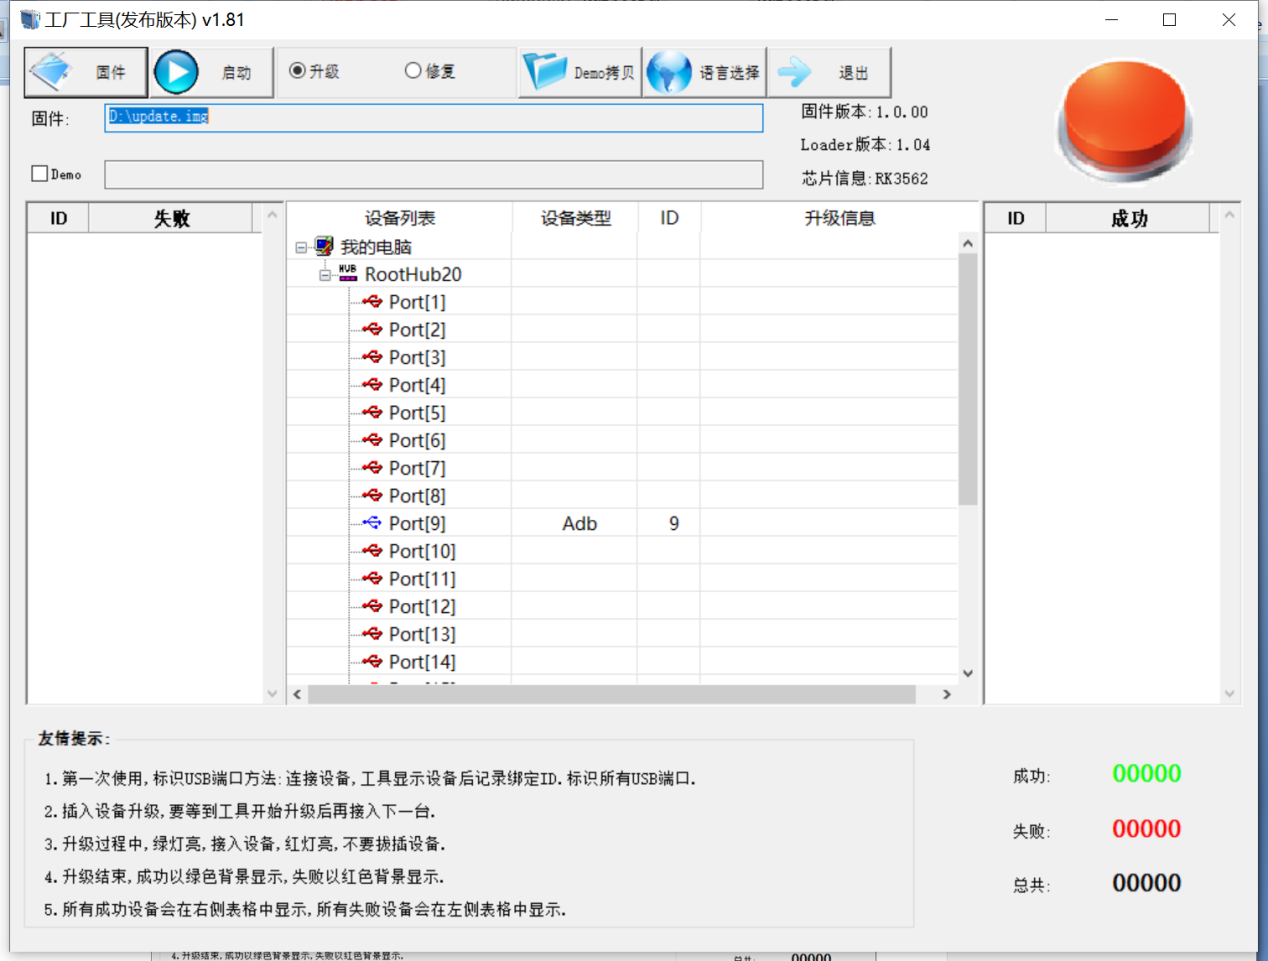Select the 升级 radio button
Viewport: 1268px width, 961px height.
point(297,71)
